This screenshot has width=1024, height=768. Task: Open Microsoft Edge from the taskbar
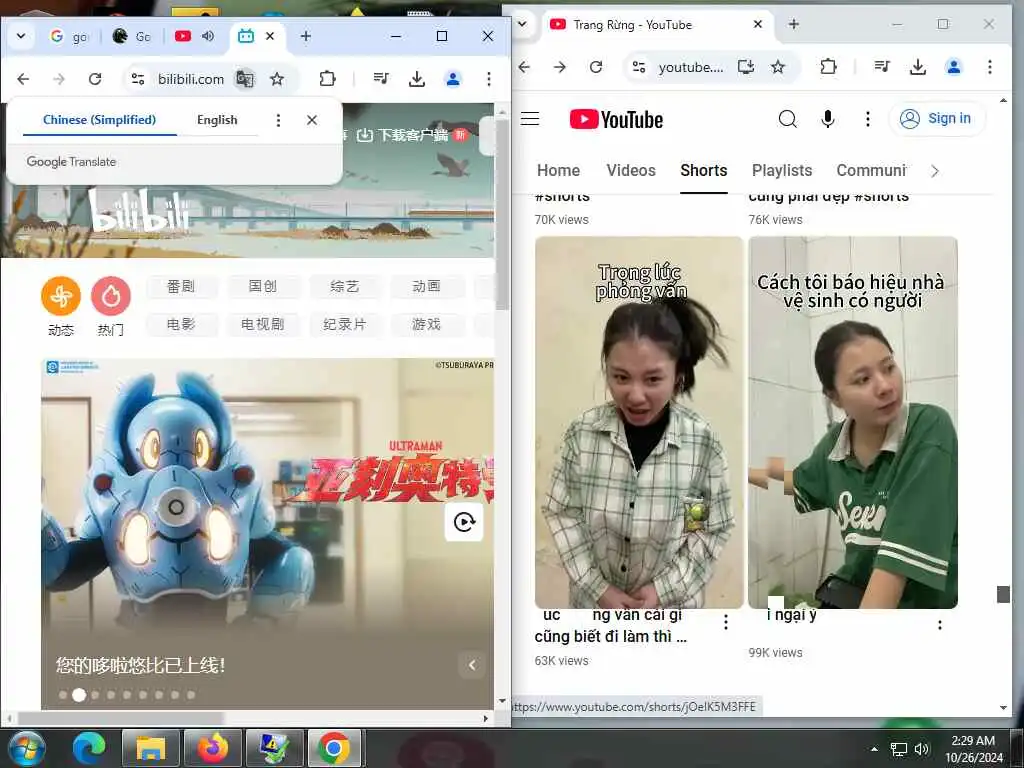[x=89, y=748]
